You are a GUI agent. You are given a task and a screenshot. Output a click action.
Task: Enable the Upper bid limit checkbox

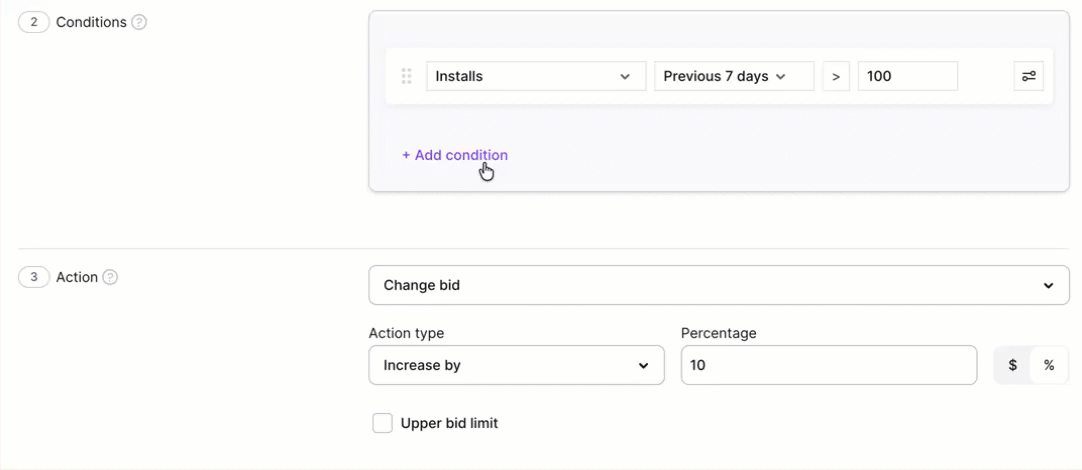(x=382, y=423)
